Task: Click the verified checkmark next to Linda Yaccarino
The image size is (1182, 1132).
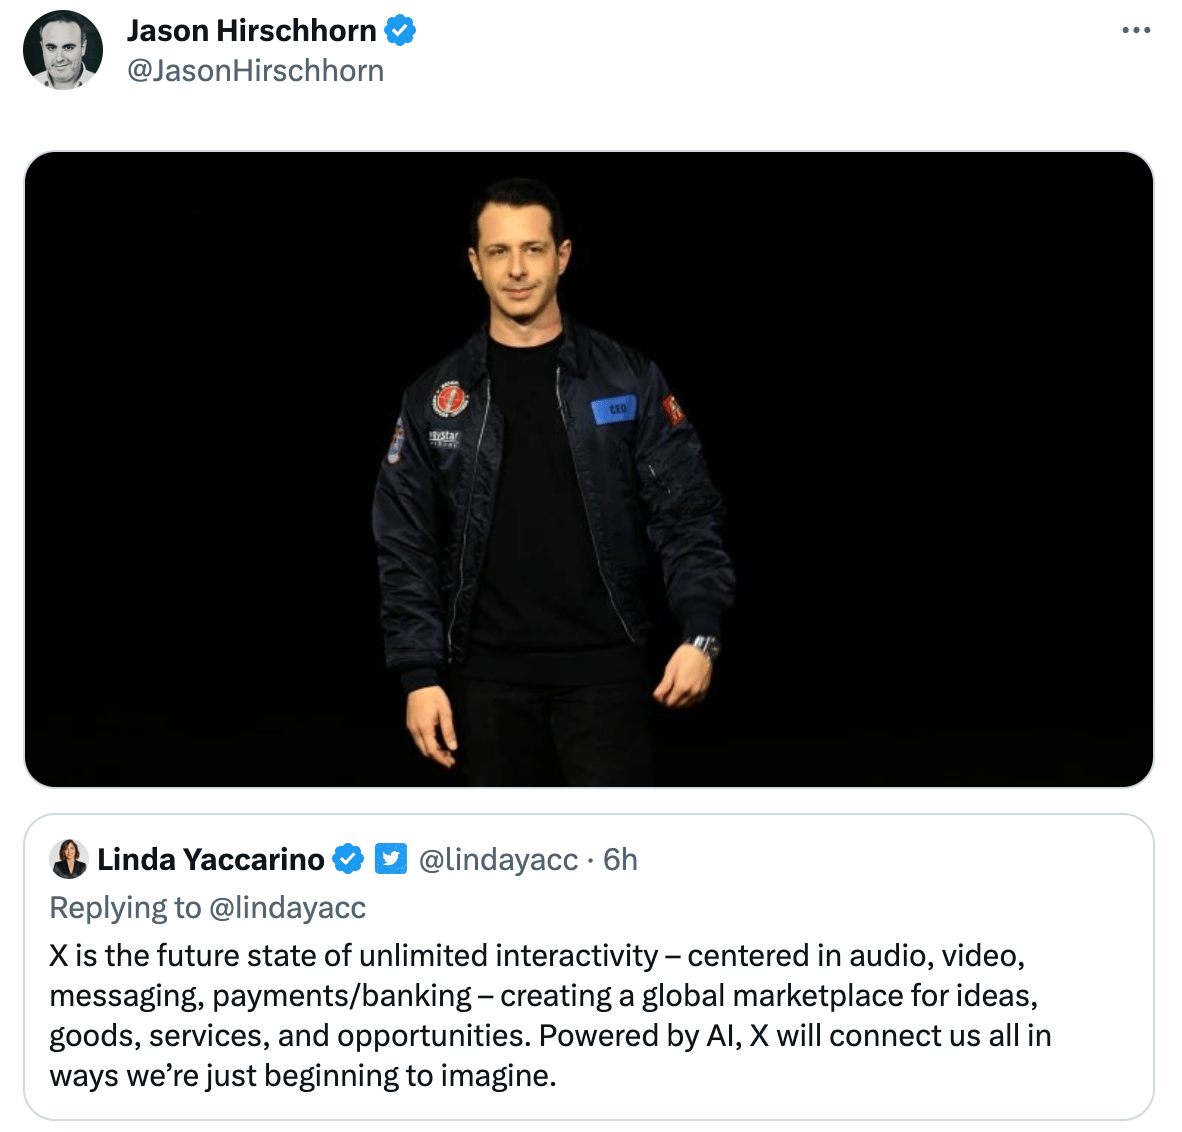Action: tap(348, 859)
